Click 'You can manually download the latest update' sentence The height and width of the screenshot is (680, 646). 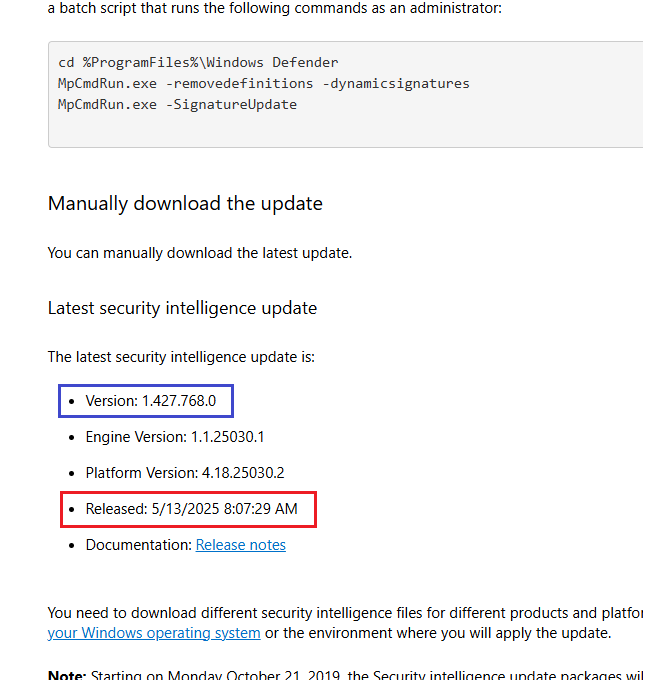click(199, 253)
